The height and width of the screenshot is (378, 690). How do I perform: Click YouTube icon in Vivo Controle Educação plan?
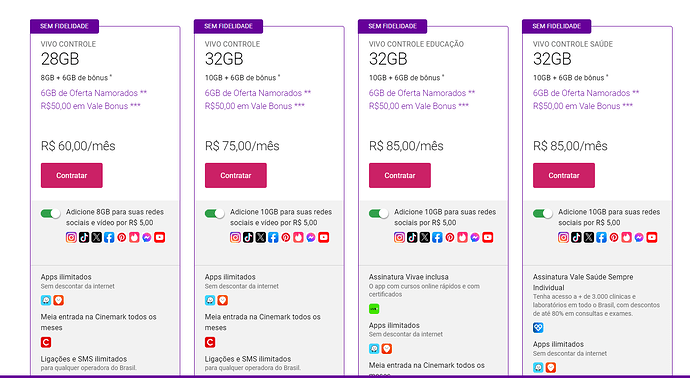click(488, 238)
